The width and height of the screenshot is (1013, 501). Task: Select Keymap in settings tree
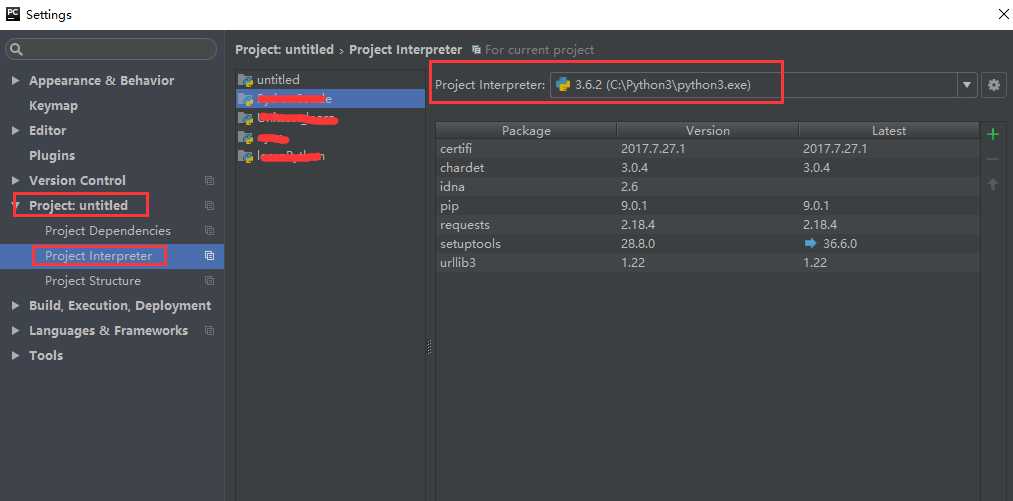click(53, 105)
